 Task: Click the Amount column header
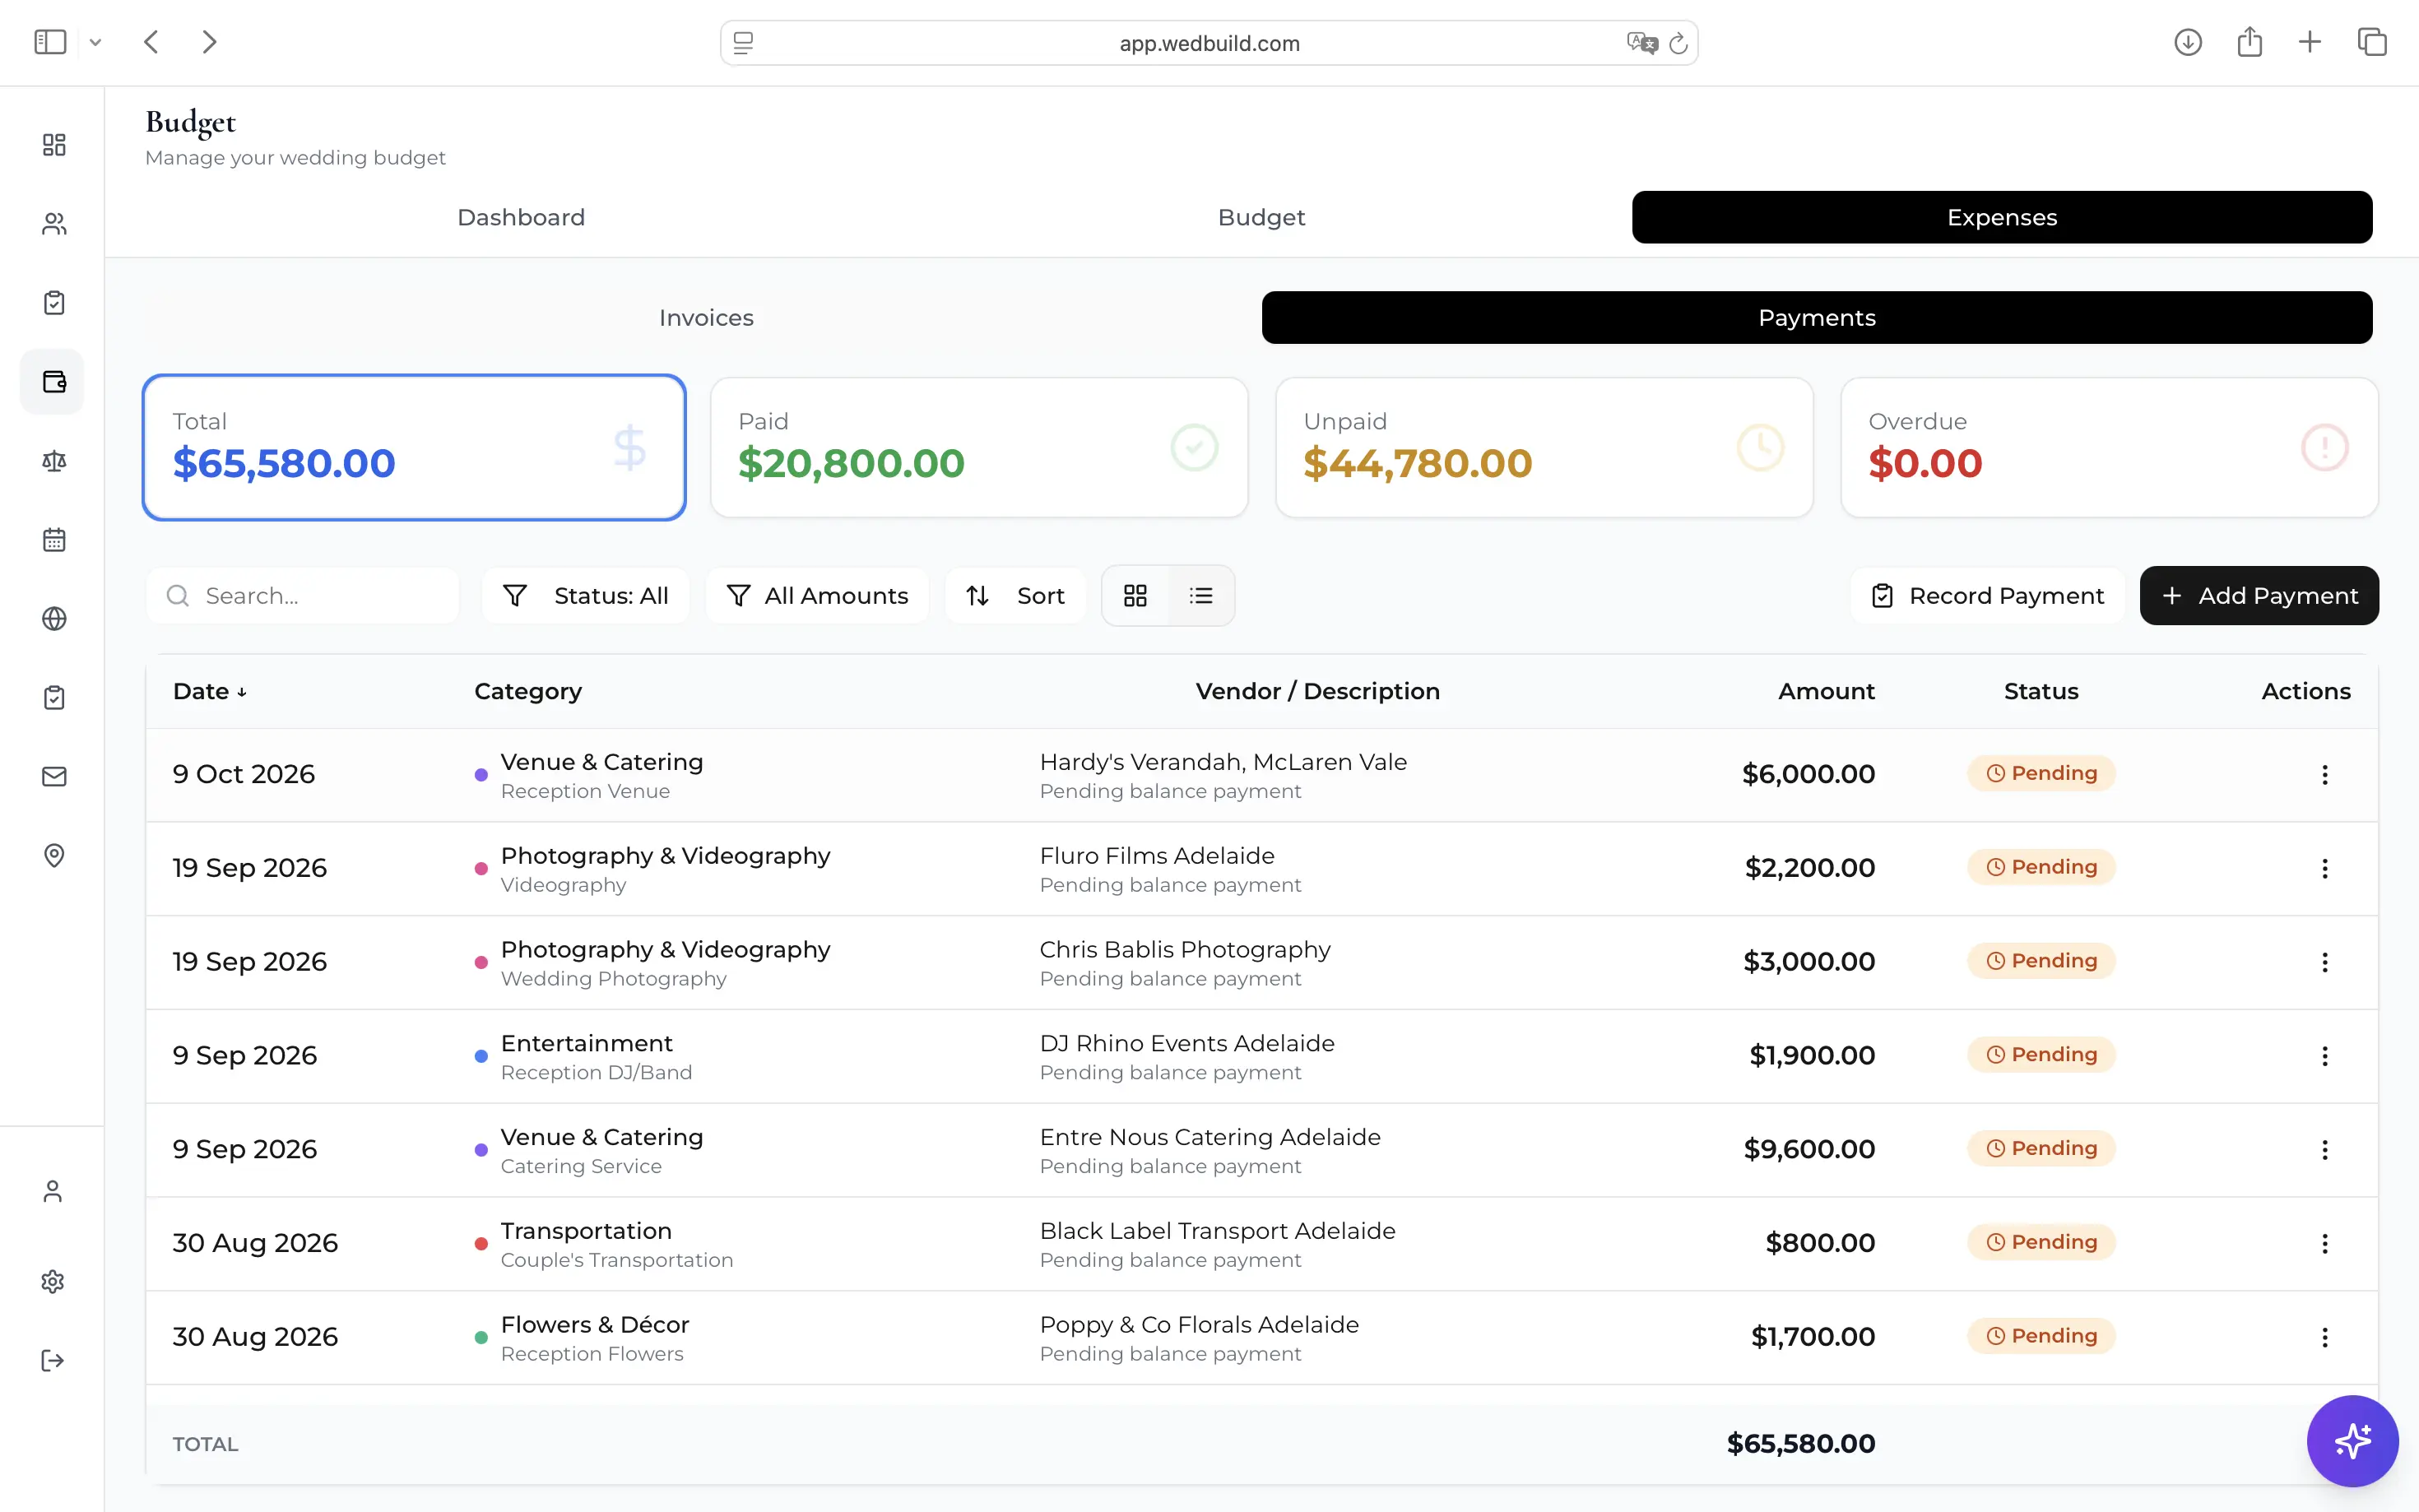[1826, 691]
